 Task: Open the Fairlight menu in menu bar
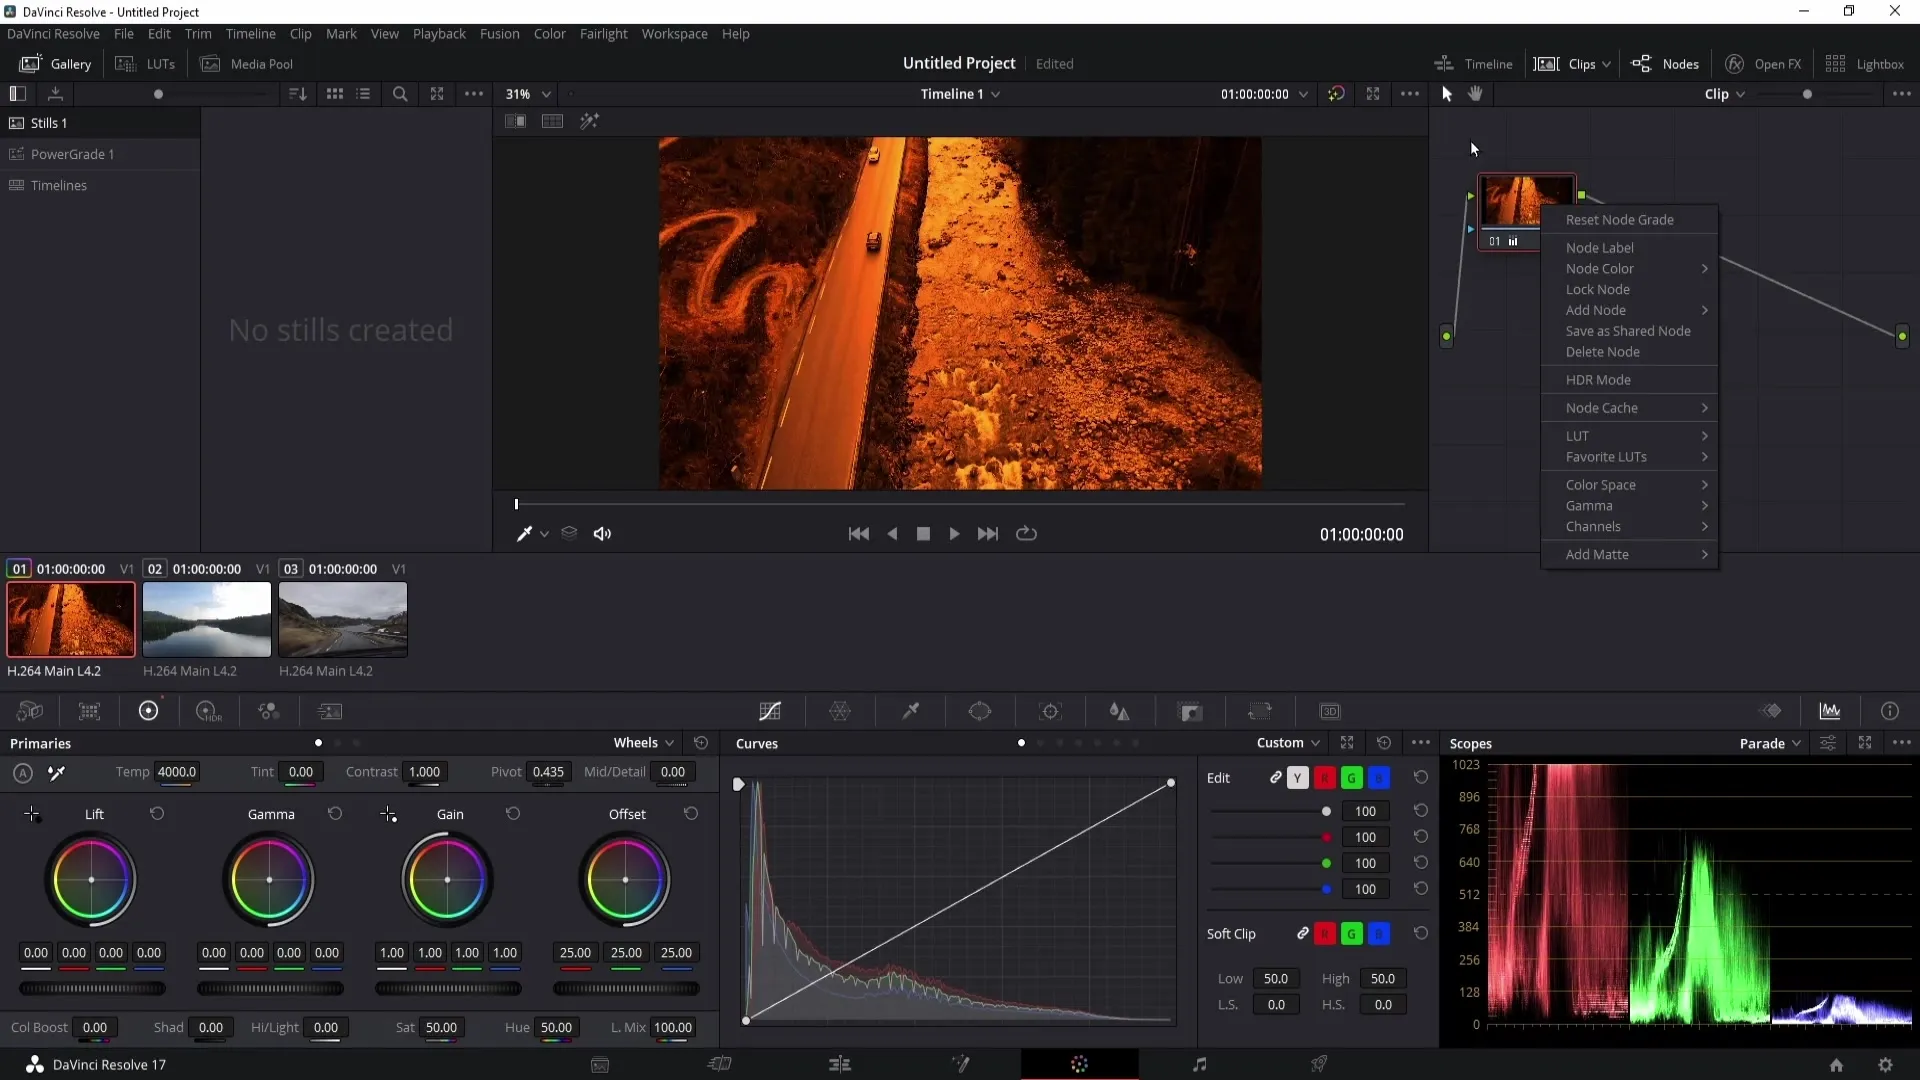click(x=603, y=34)
